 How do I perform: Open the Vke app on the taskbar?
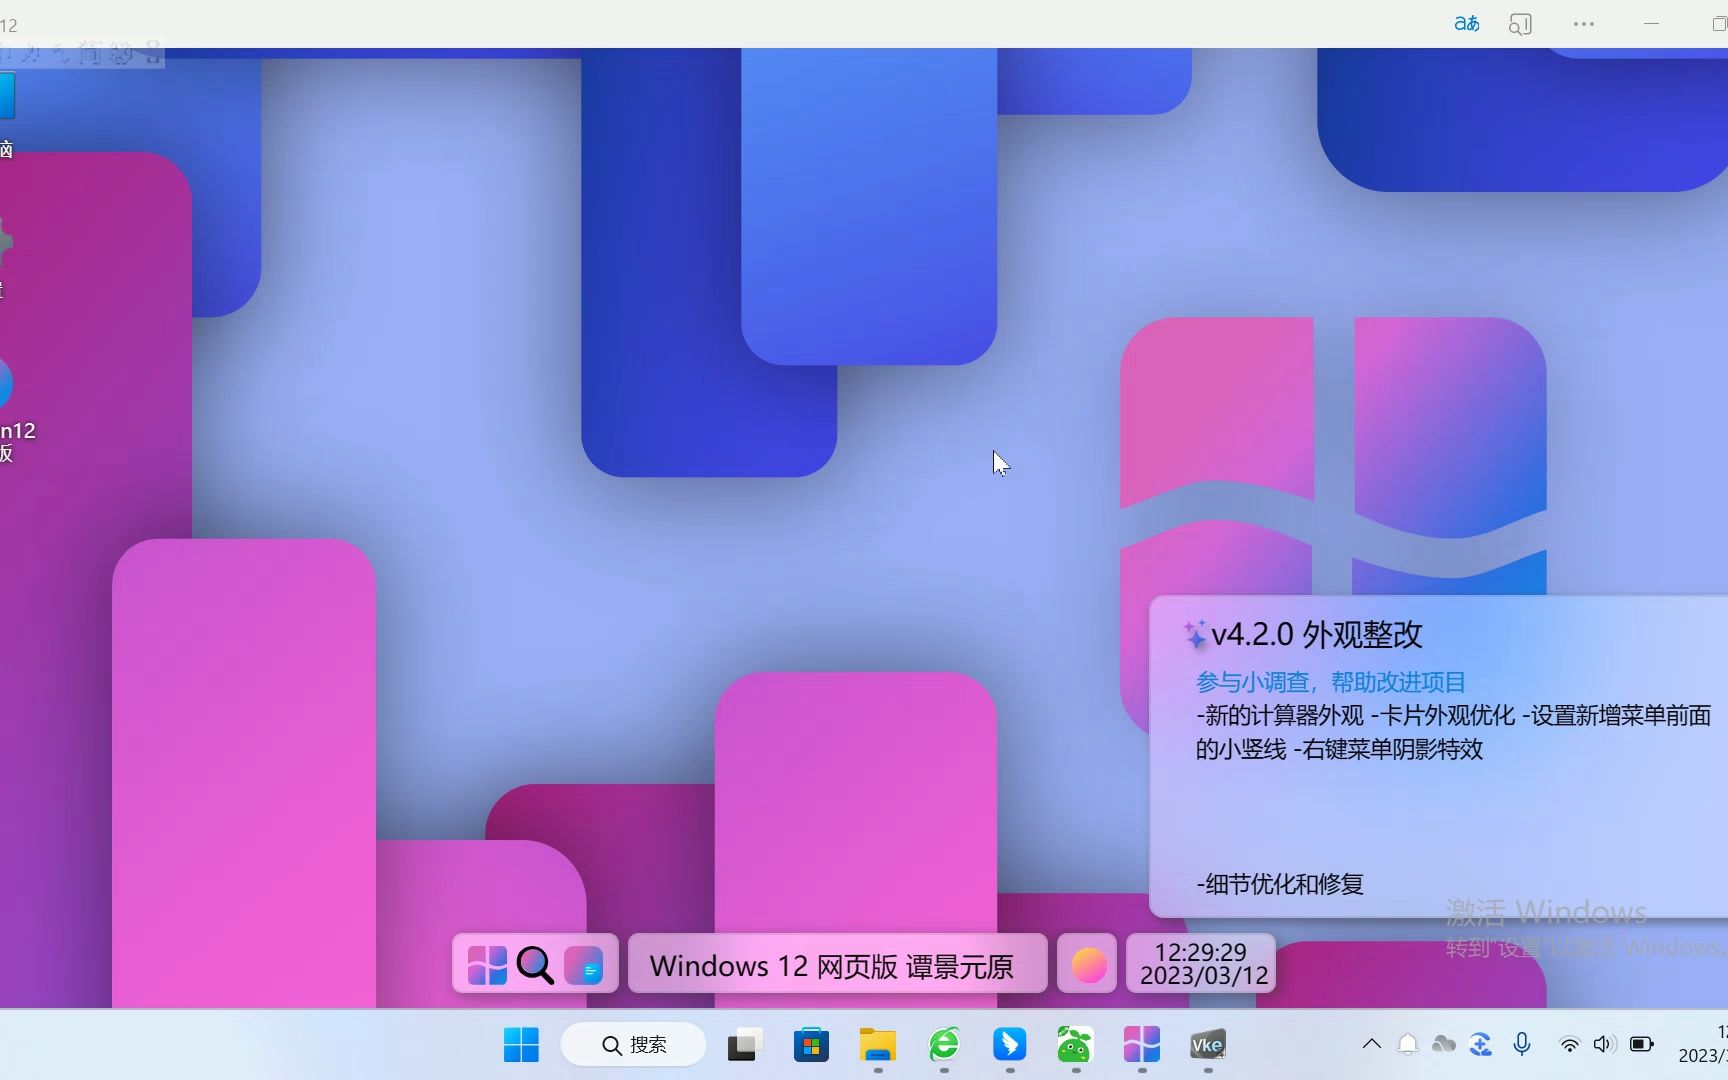pos(1207,1045)
